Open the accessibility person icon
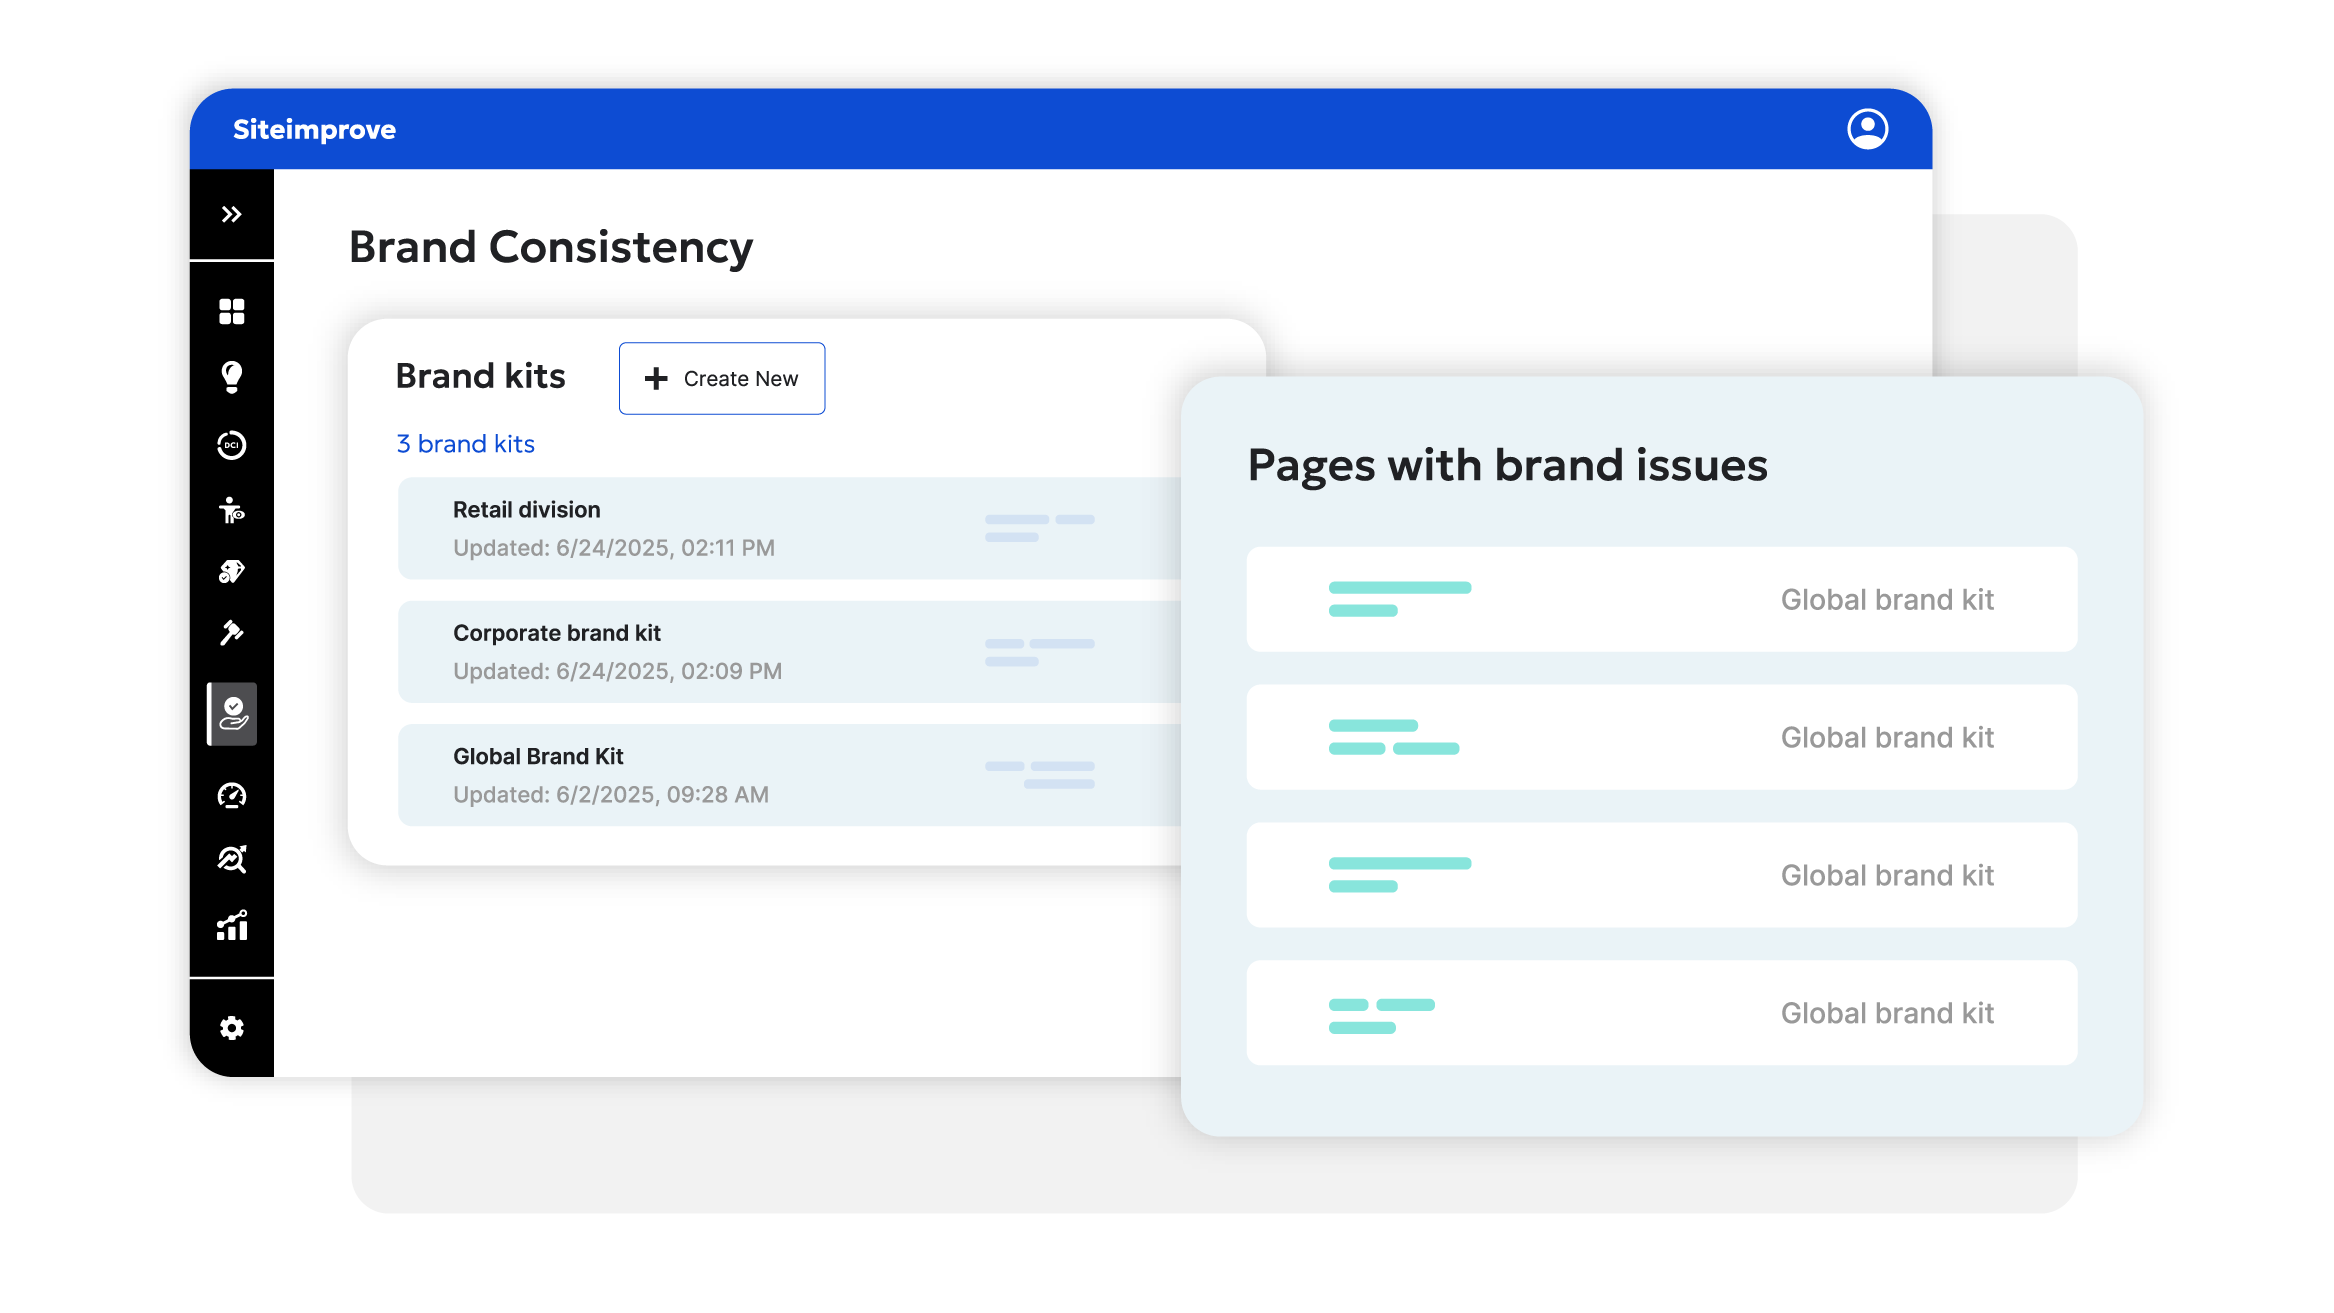 click(231, 510)
